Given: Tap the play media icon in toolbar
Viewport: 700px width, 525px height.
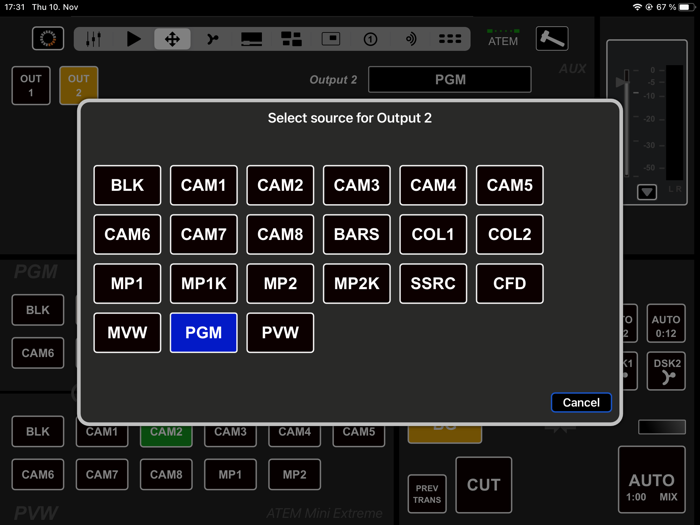Looking at the screenshot, I should point(133,39).
